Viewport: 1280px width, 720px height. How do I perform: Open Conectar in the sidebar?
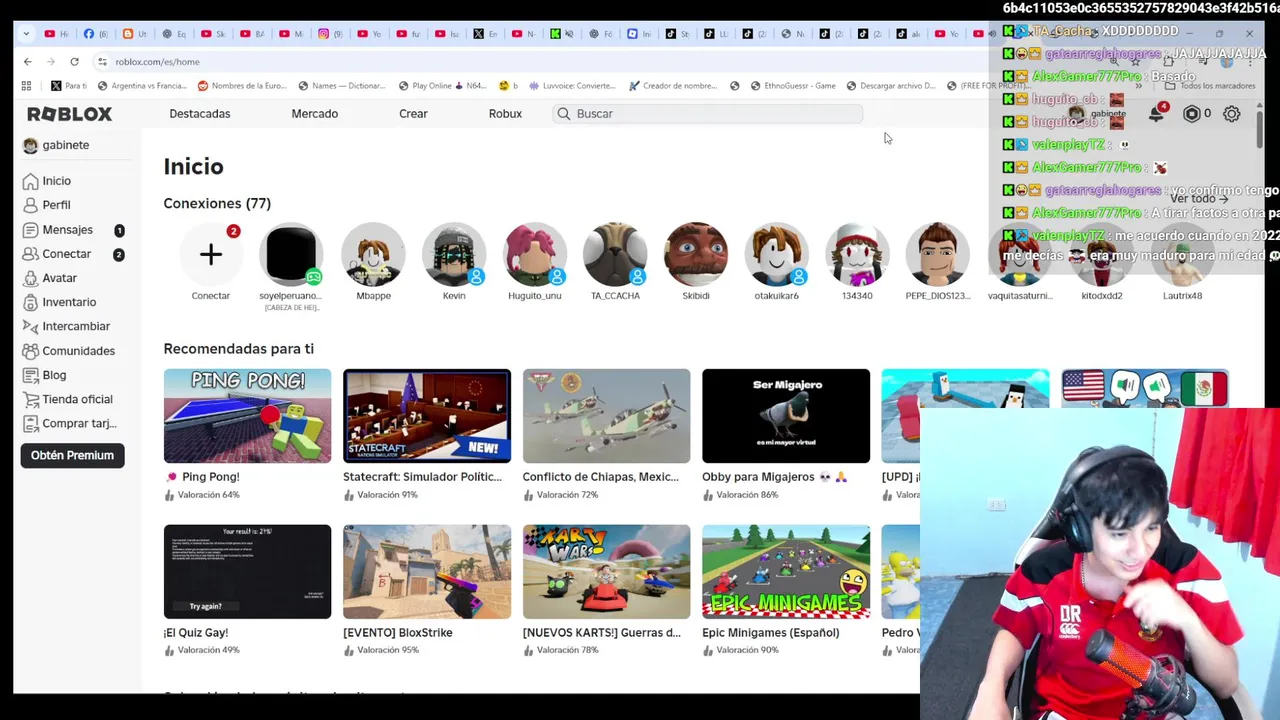[57, 254]
